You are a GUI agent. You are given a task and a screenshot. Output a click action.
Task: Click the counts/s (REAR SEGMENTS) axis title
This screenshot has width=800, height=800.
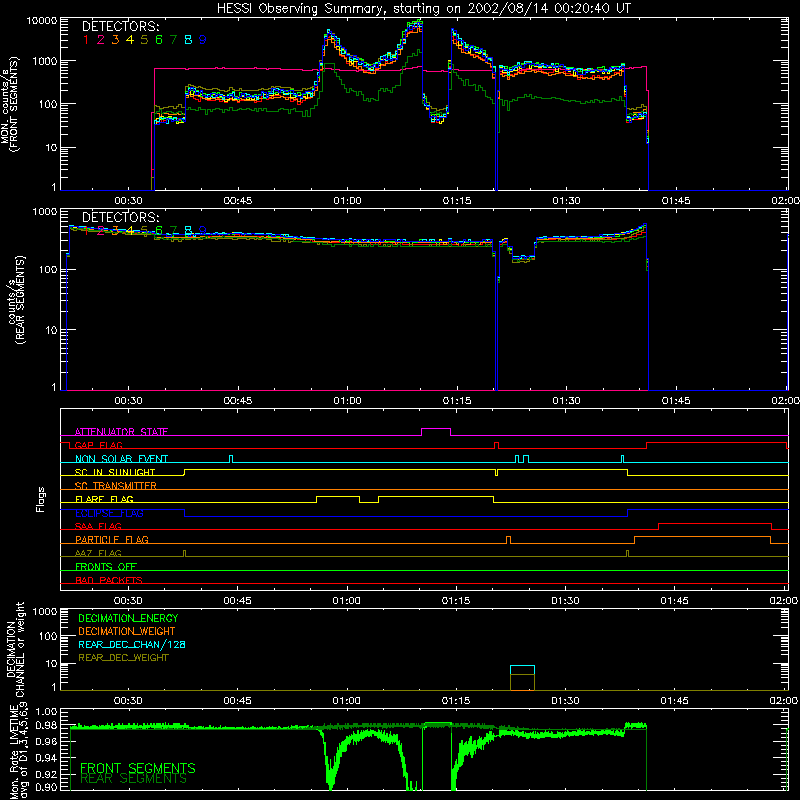click(17, 300)
